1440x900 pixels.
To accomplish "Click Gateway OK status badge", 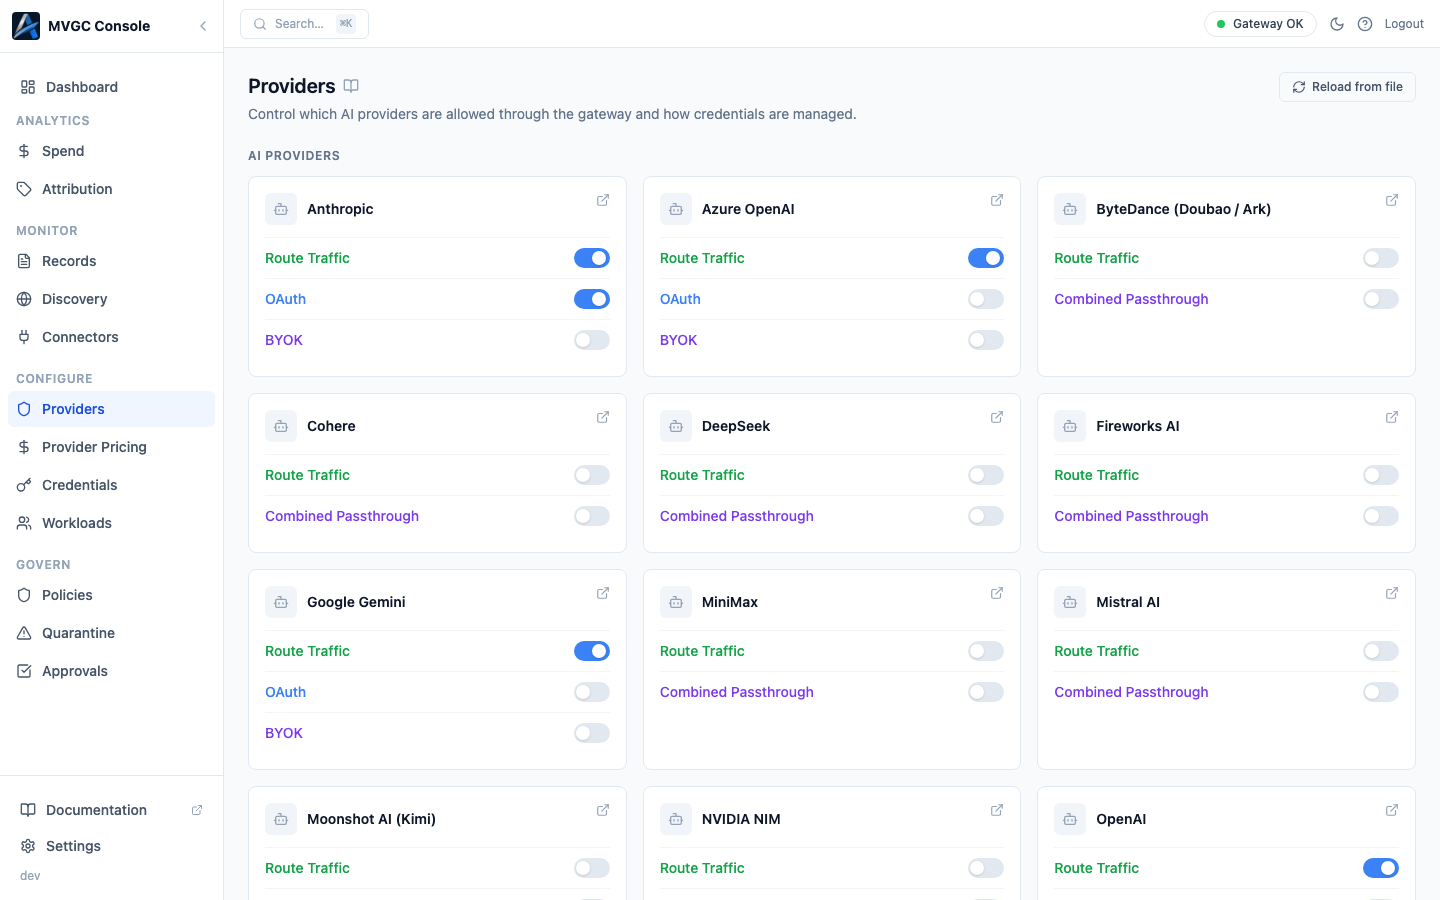I will tap(1260, 24).
